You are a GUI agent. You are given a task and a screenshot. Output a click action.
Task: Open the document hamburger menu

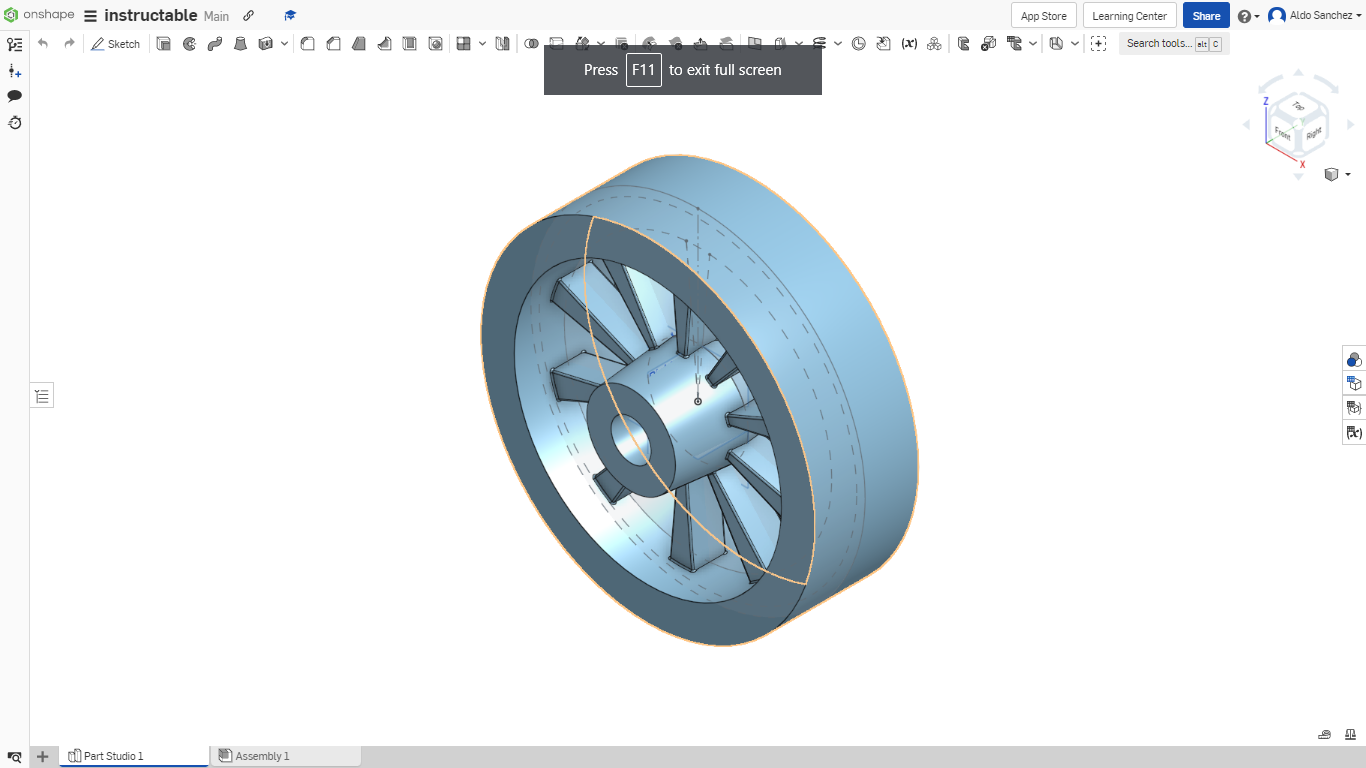point(89,15)
